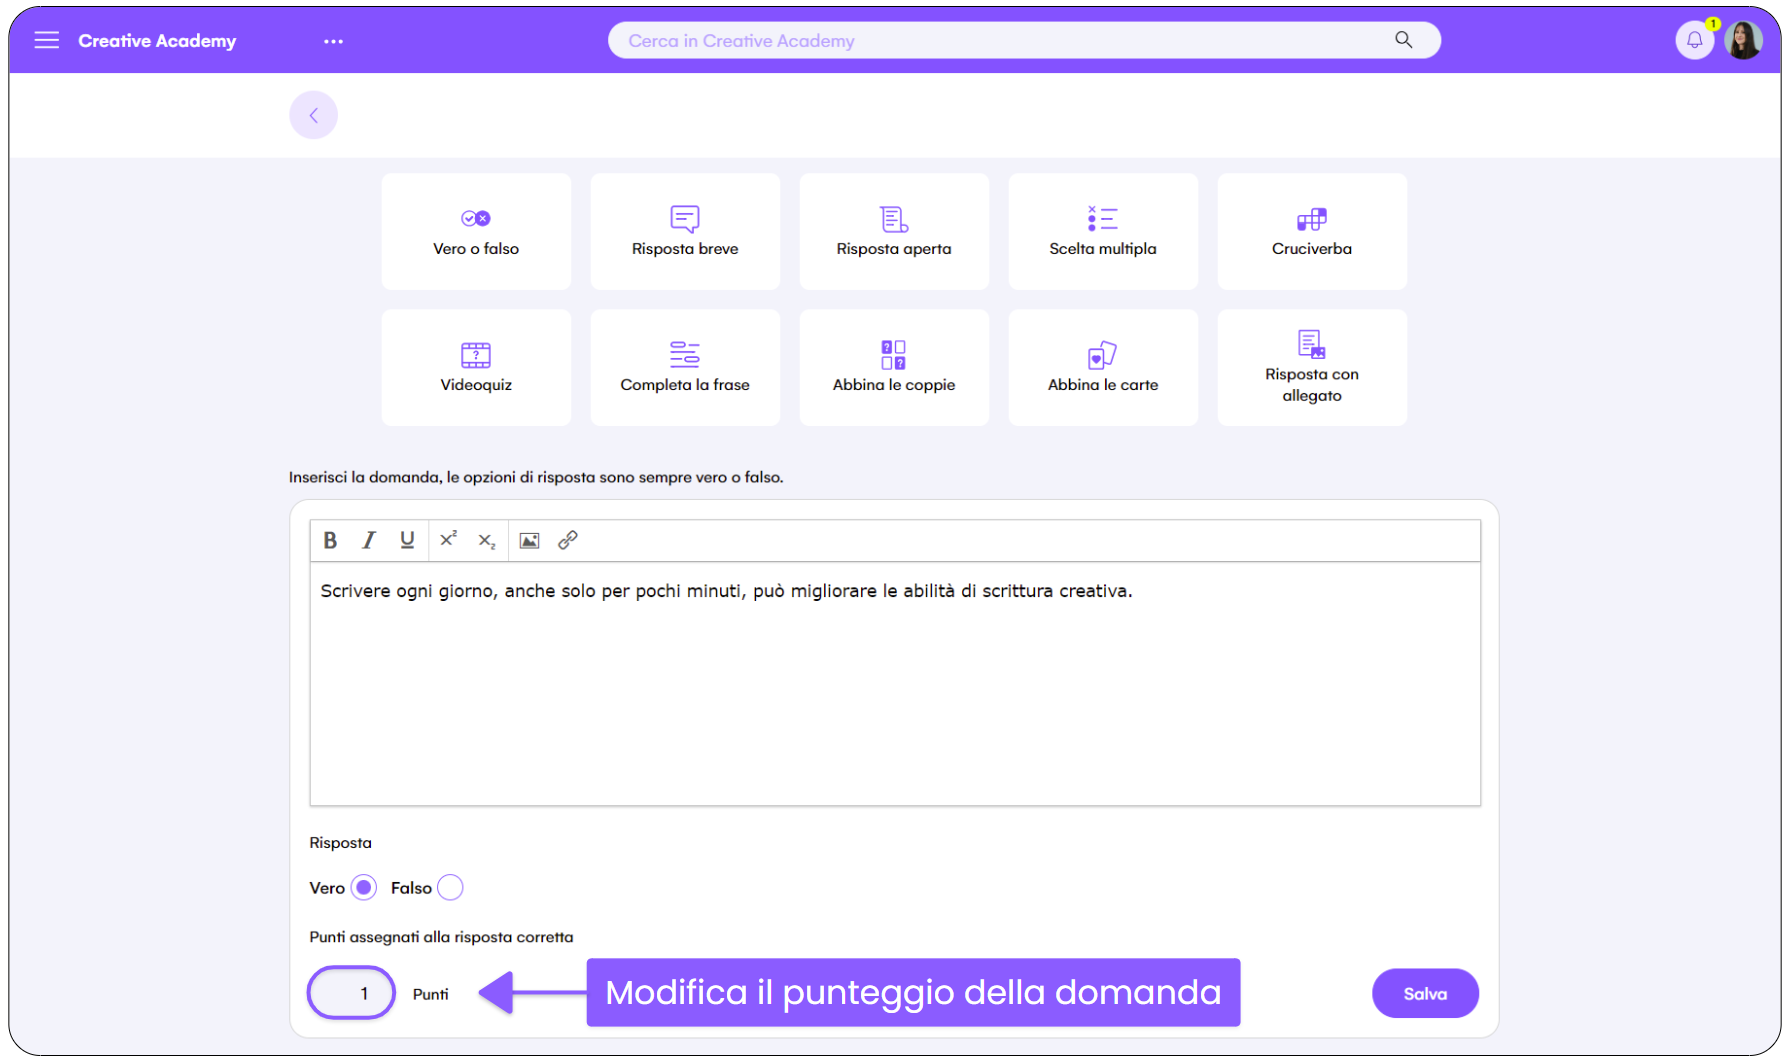
Task: Select the Risposta aperta question type
Action: click(x=894, y=231)
